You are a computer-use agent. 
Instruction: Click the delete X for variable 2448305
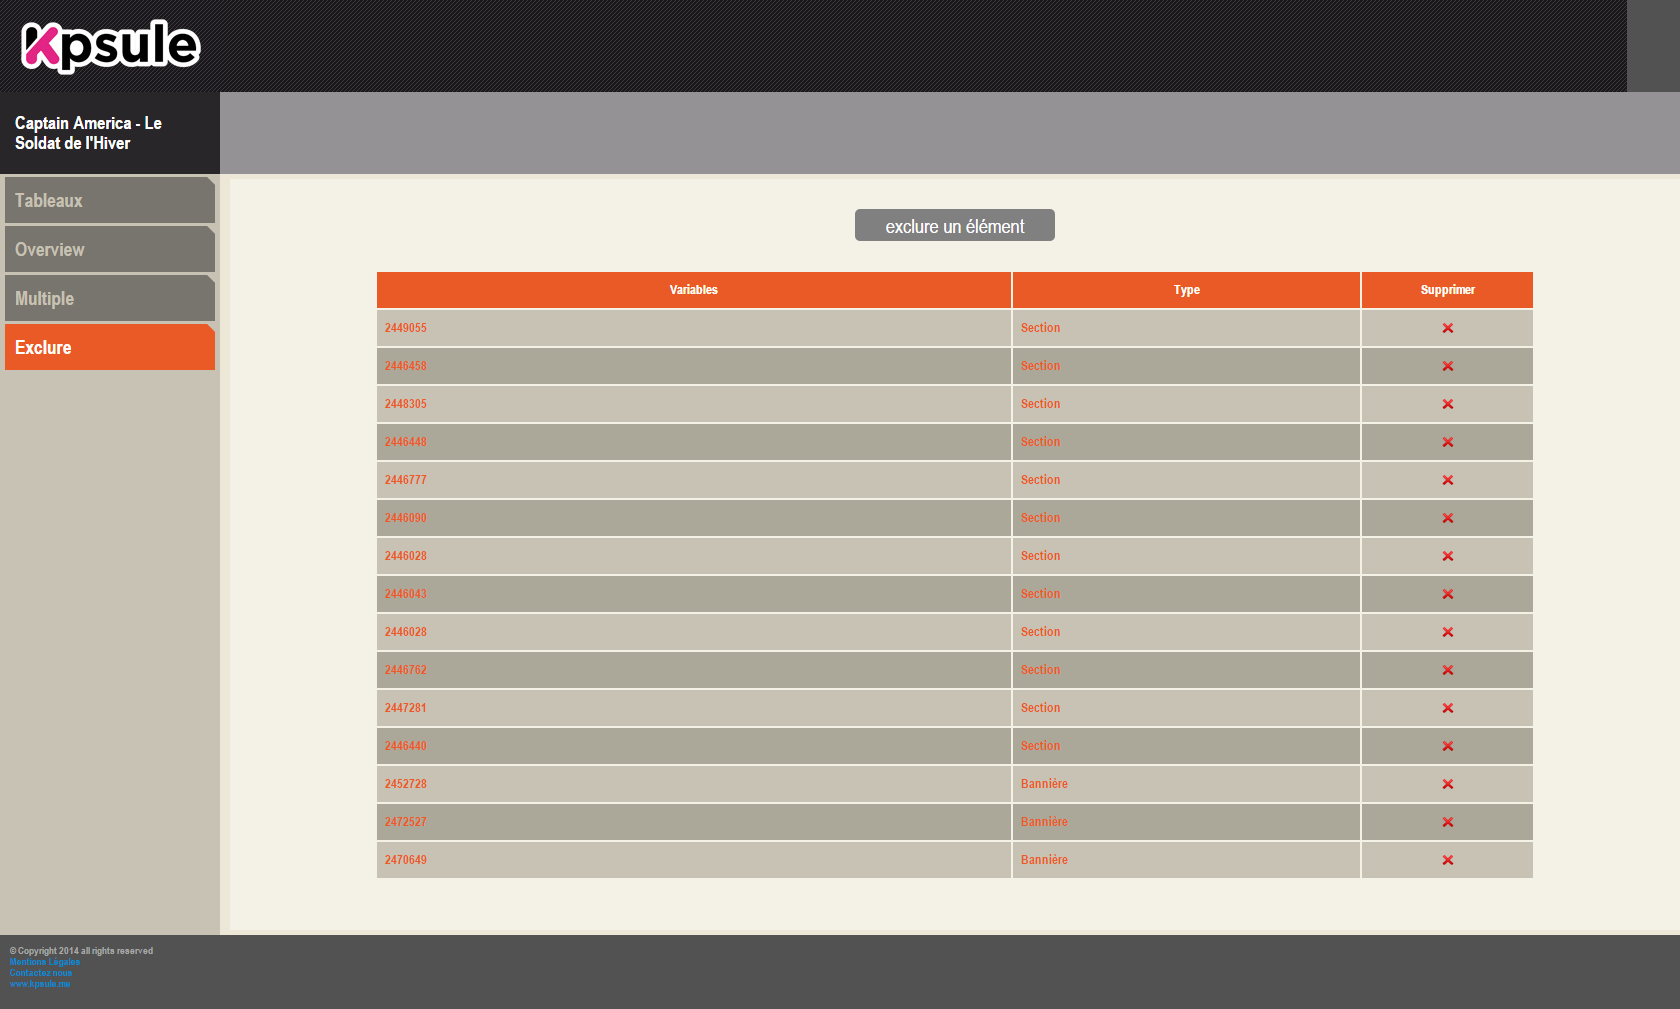click(1447, 404)
